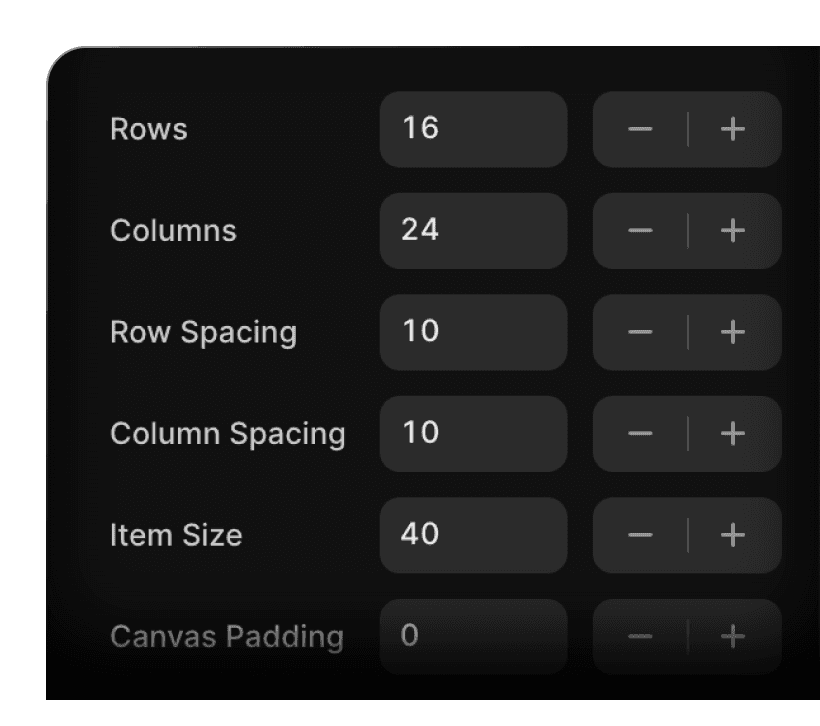Decrease the Rows value with the minus button

(641, 129)
